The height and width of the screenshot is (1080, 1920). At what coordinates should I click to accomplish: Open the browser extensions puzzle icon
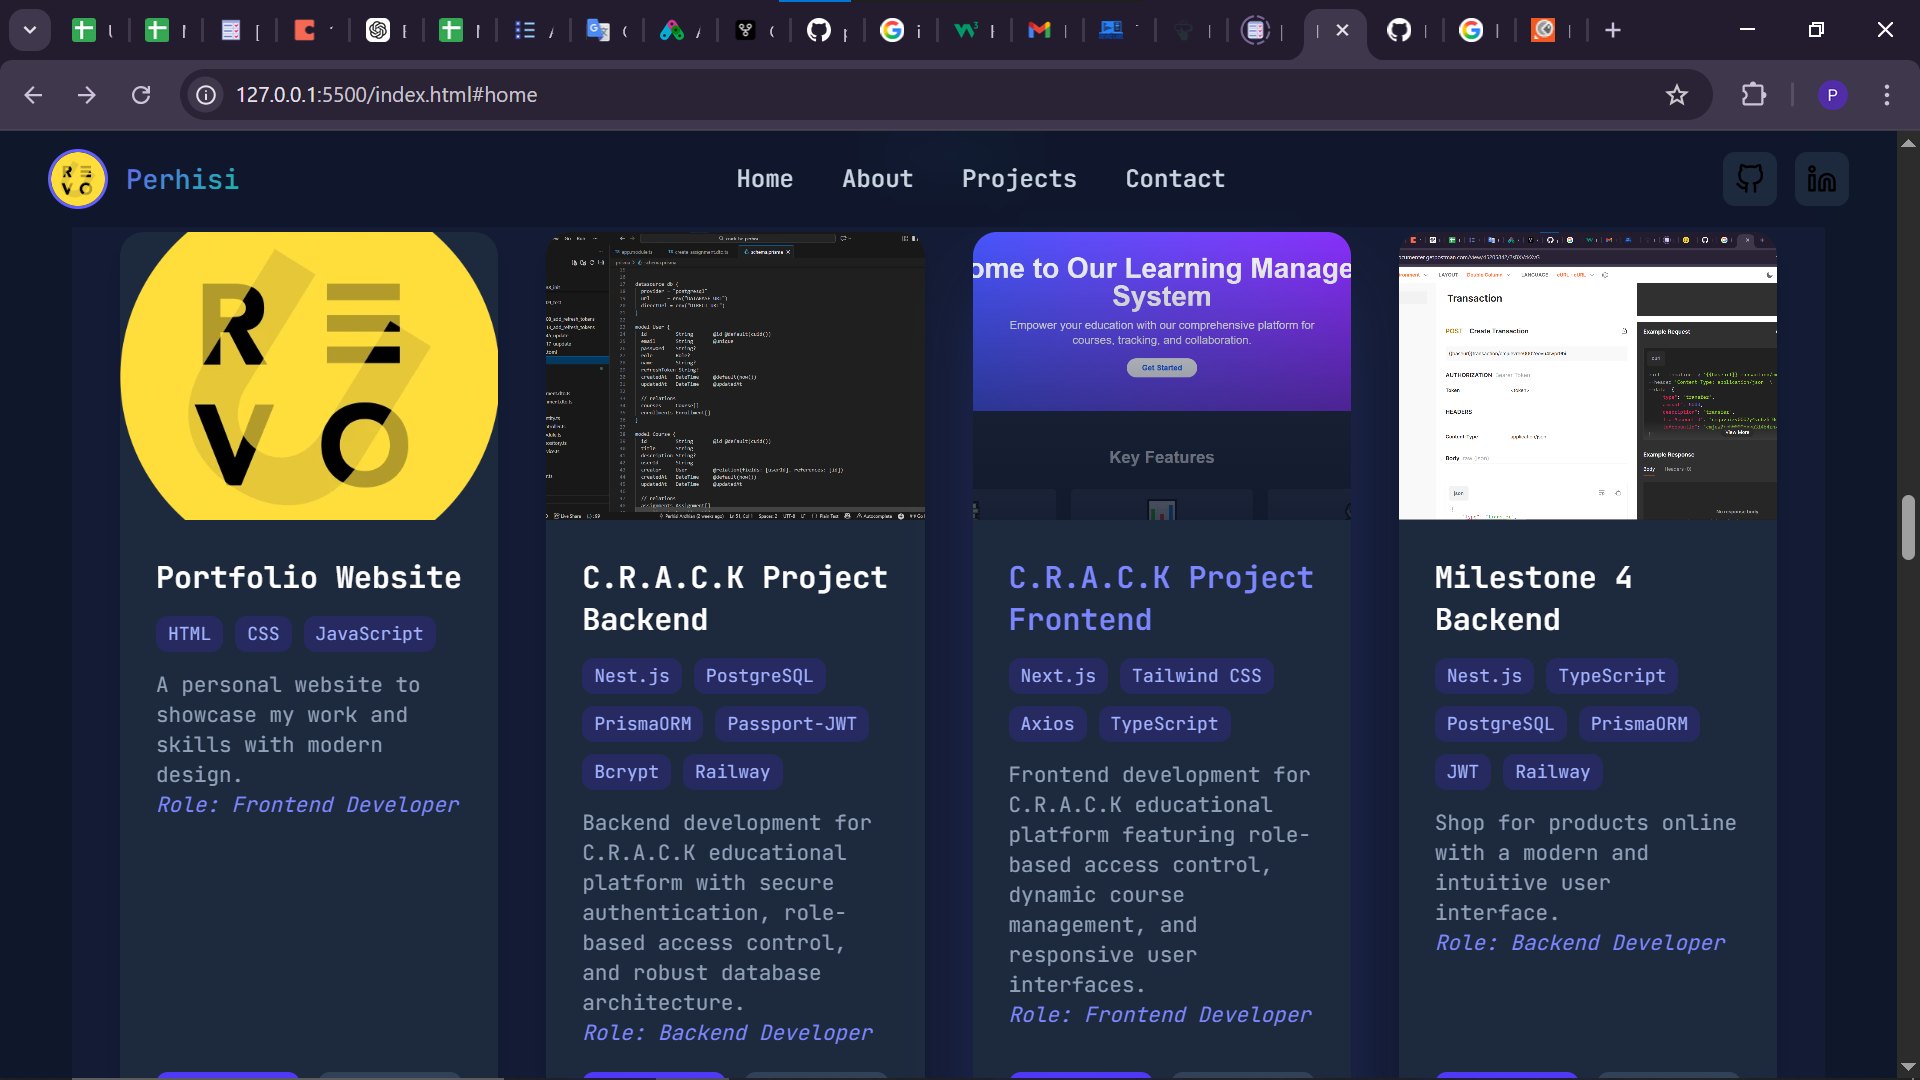[1753, 95]
